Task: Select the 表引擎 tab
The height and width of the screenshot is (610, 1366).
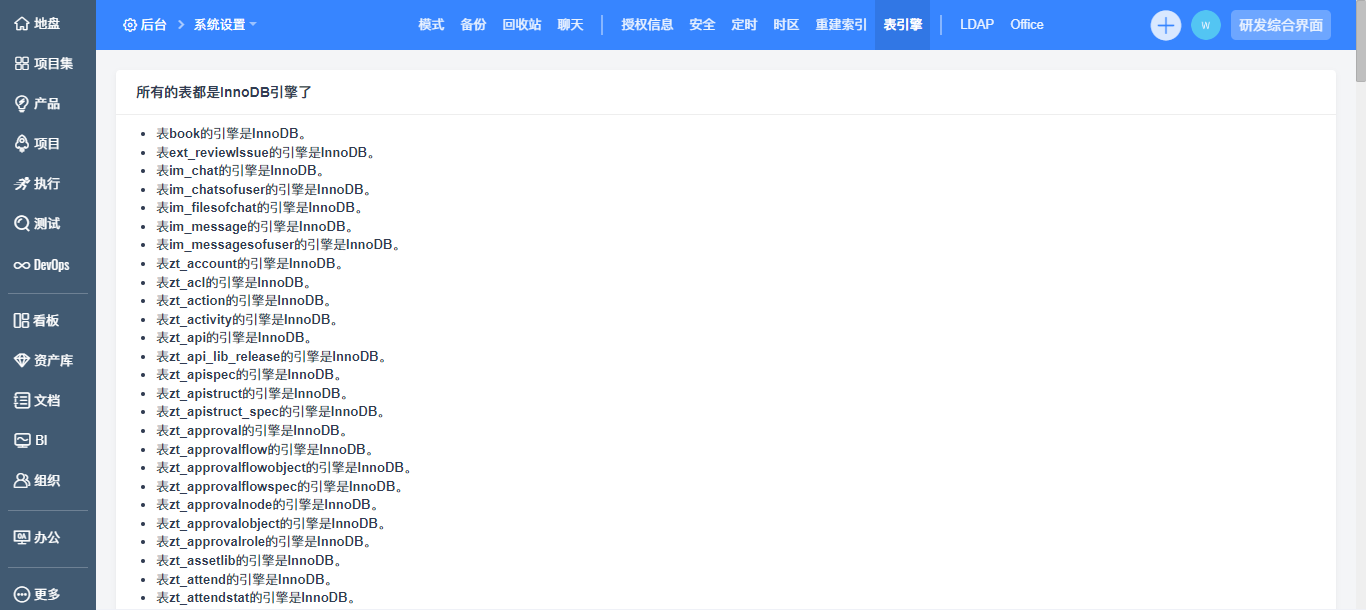Action: tap(903, 25)
